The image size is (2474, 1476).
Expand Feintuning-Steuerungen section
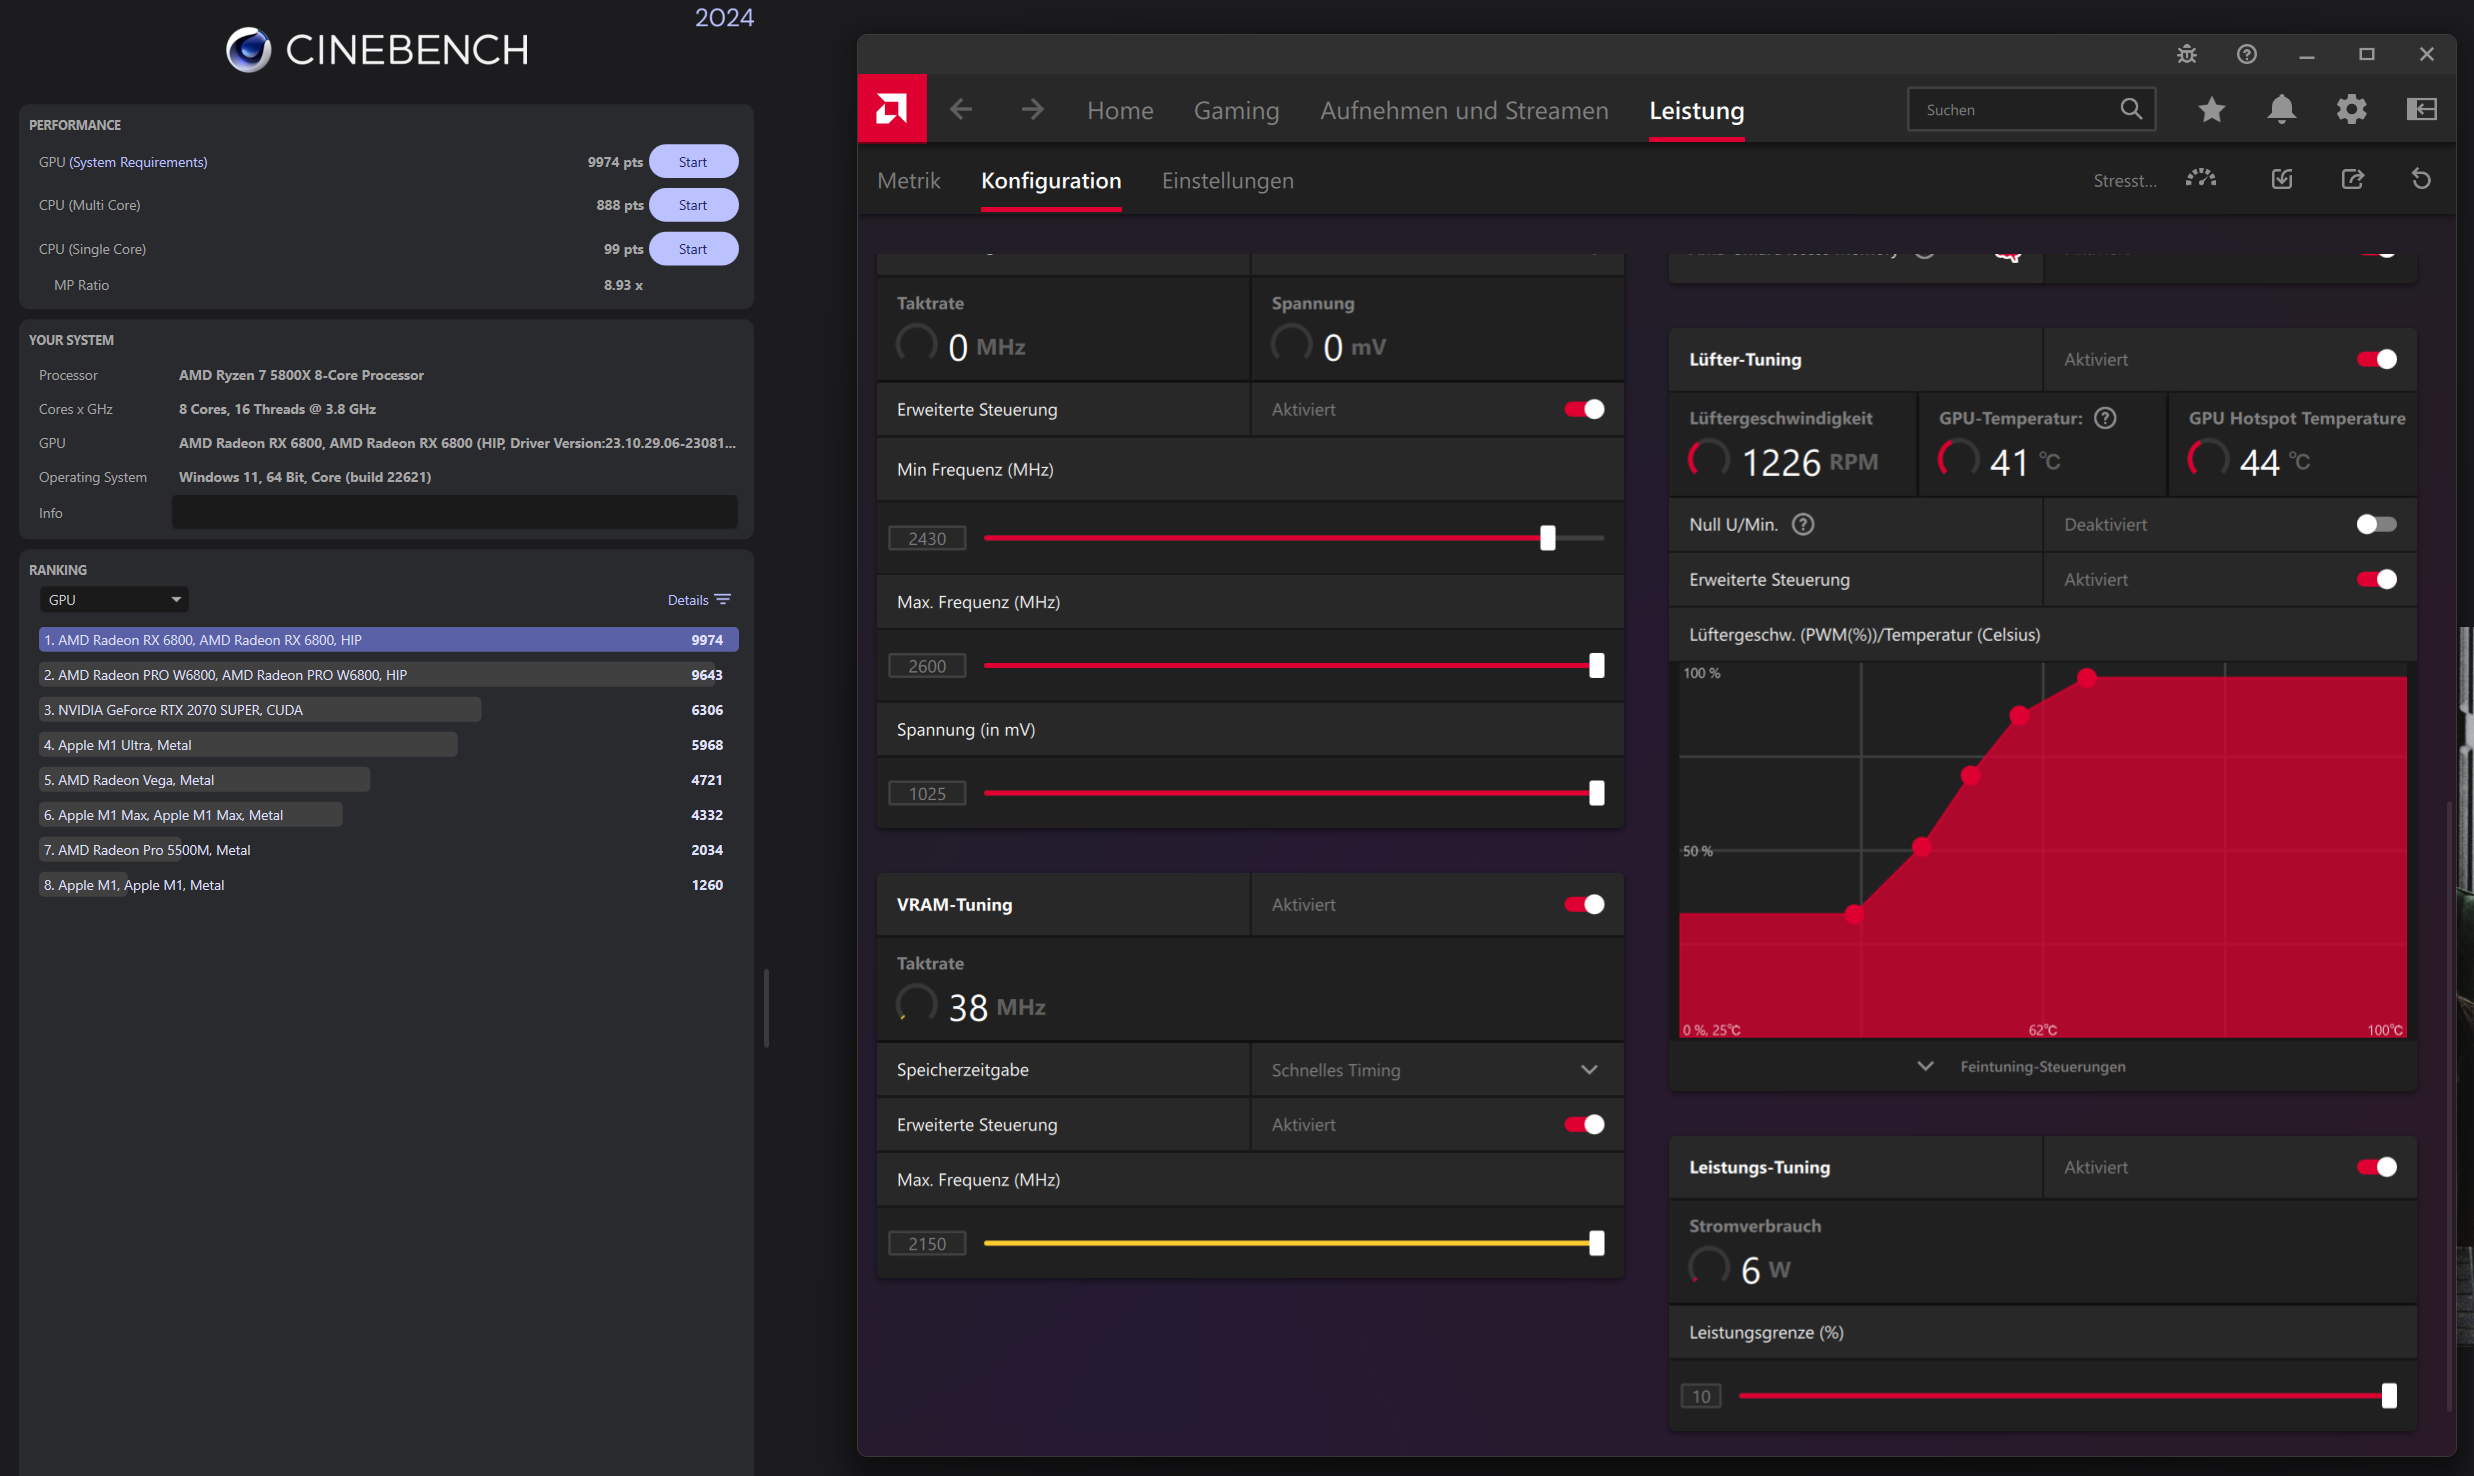[2041, 1067]
